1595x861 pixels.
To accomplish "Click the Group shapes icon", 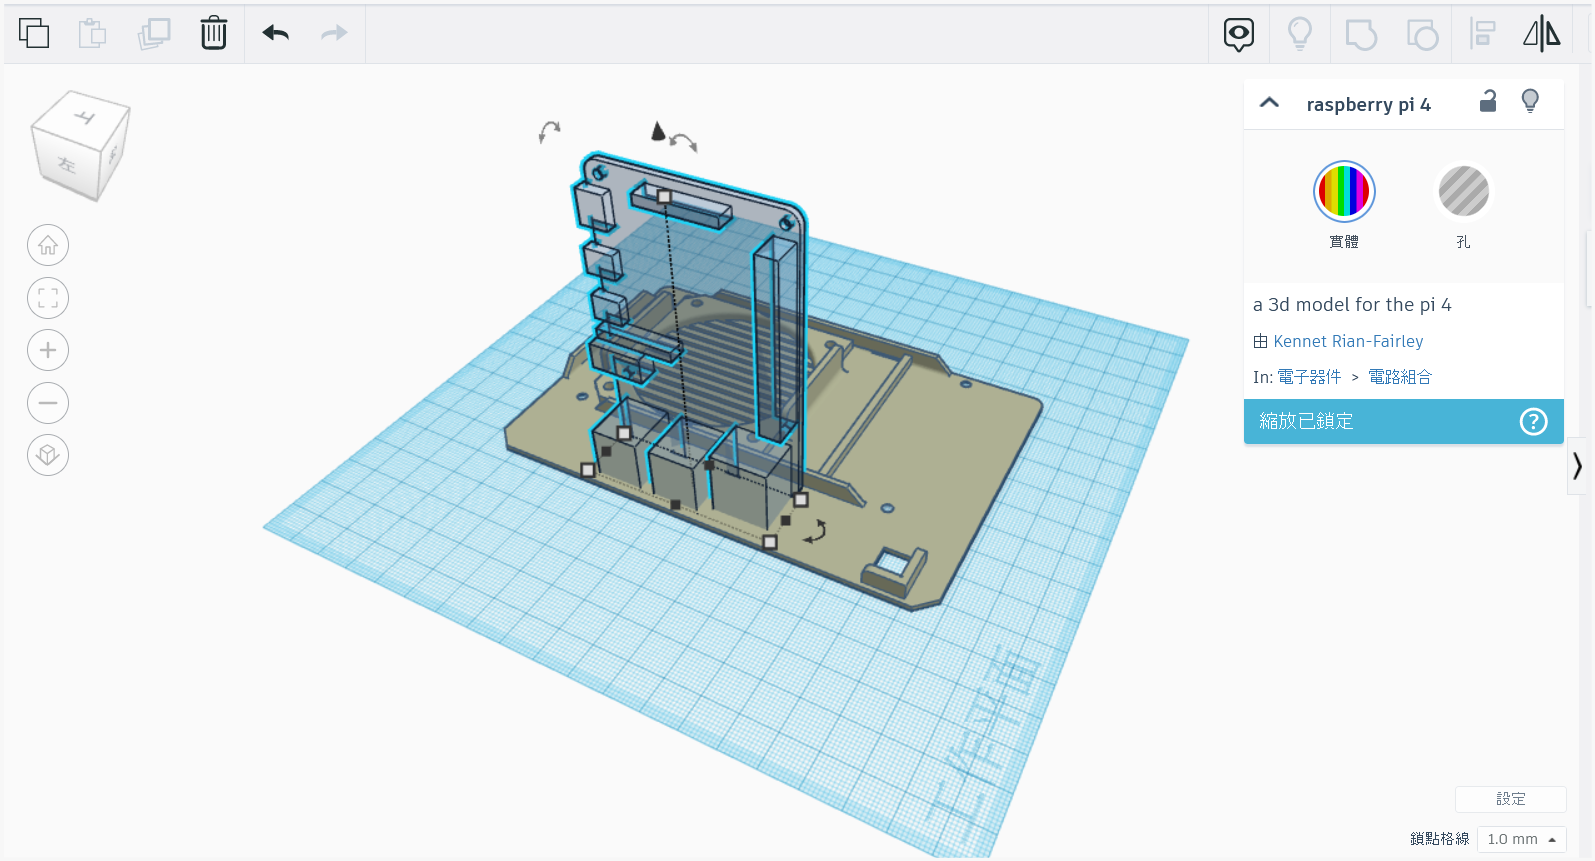I will [1361, 35].
